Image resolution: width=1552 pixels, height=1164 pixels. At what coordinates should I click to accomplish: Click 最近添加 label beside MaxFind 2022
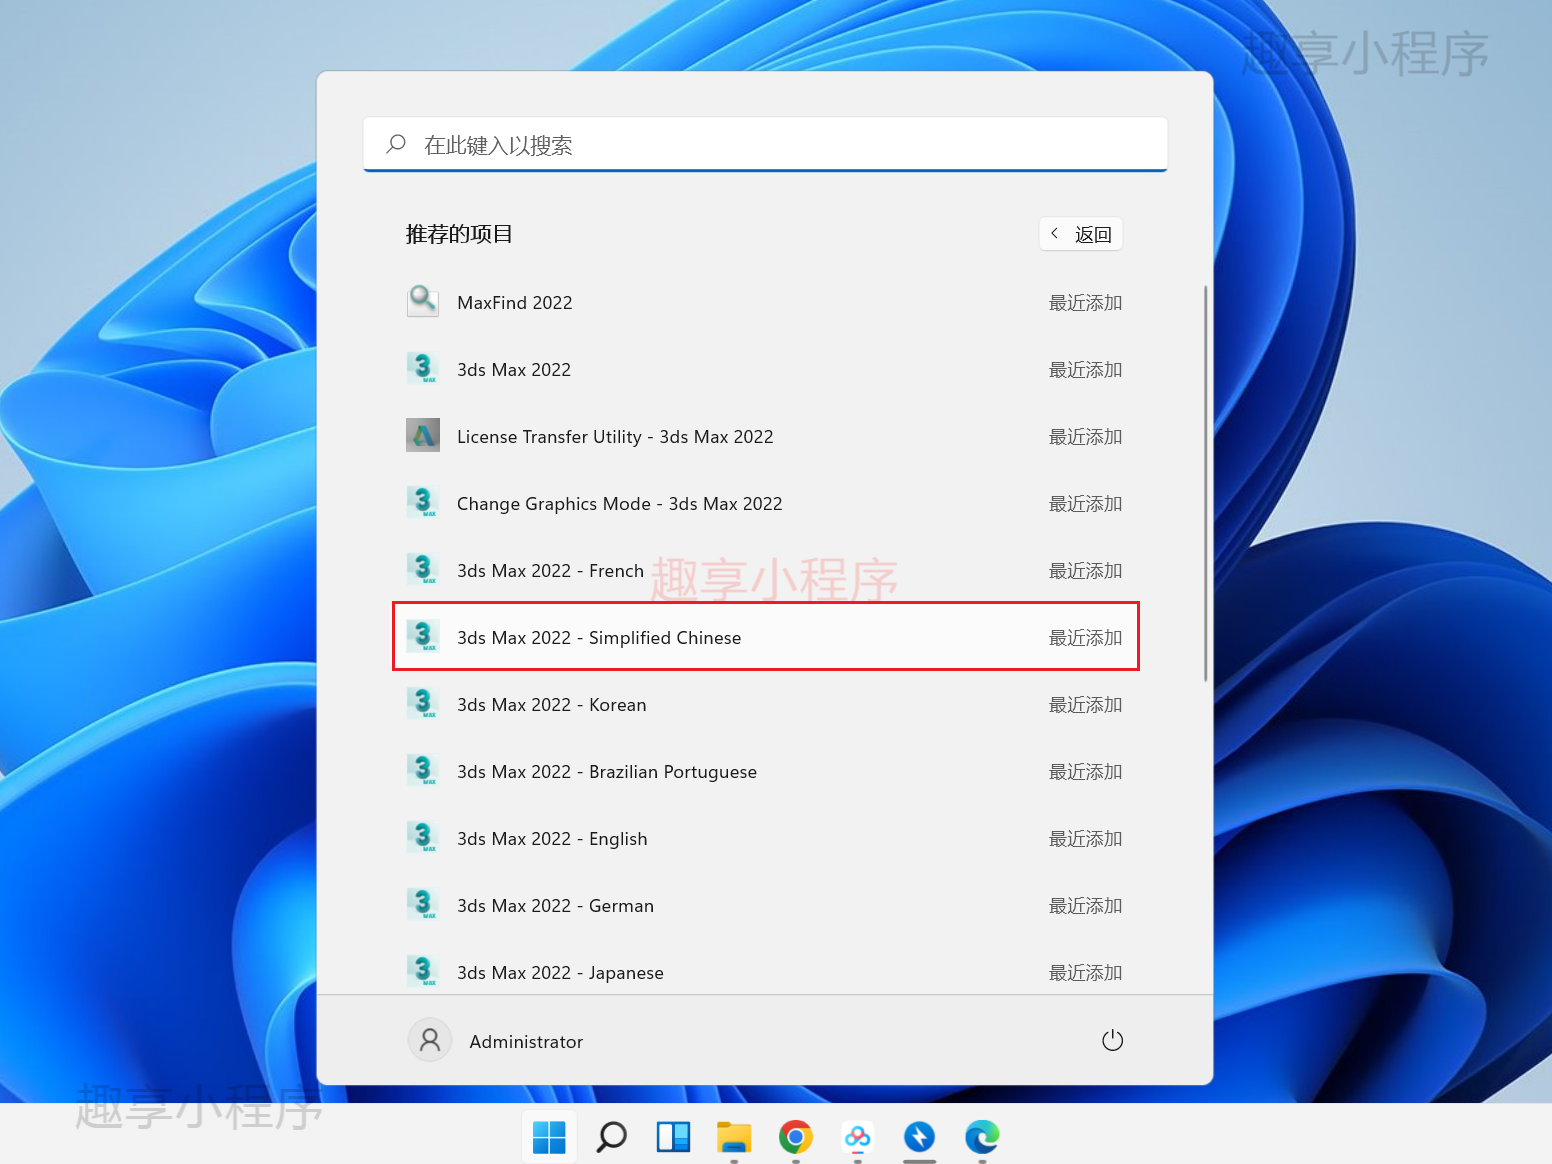pos(1085,302)
